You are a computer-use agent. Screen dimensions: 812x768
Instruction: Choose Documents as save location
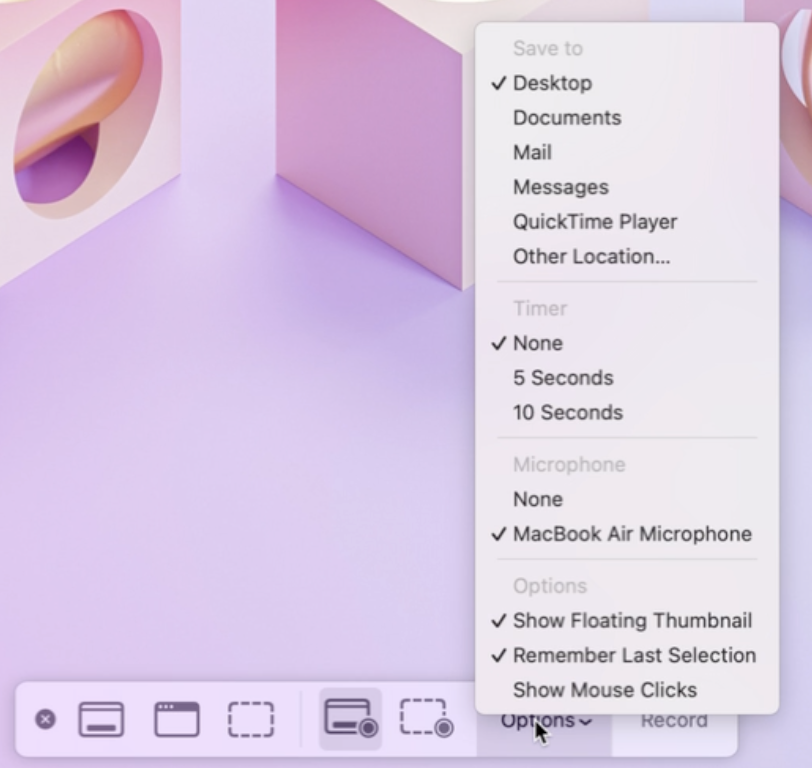[x=566, y=118]
